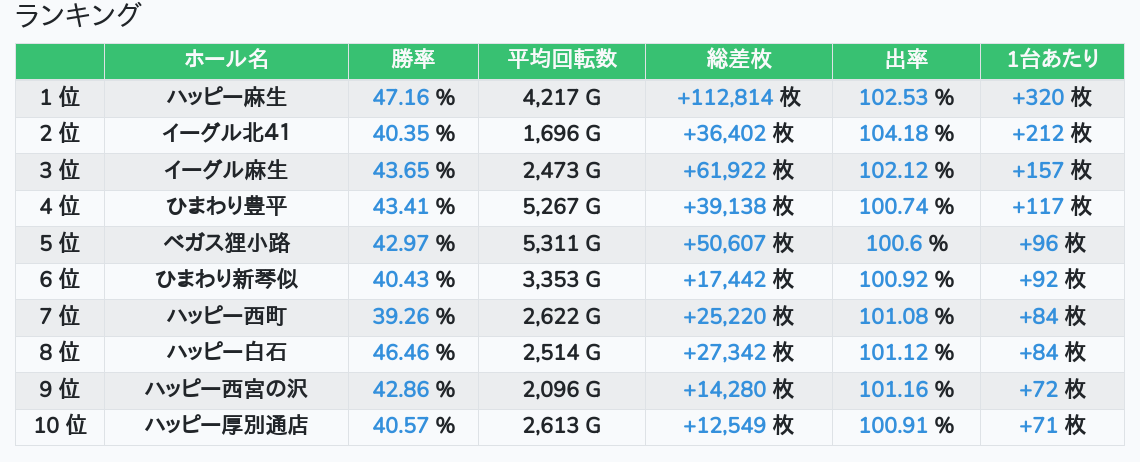The image size is (1140, 462).
Task: Click the イーグル麻生 hall name
Action: pyautogui.click(x=226, y=170)
